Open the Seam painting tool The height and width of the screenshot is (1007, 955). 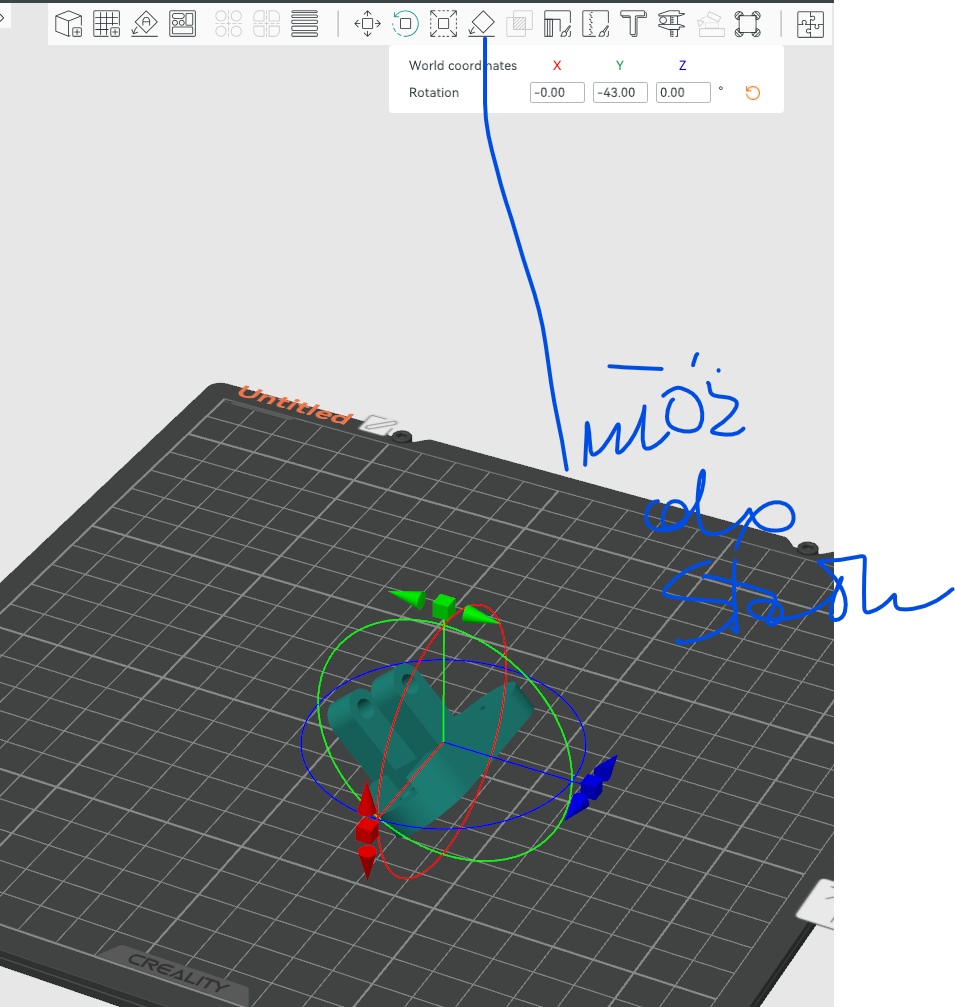click(596, 24)
